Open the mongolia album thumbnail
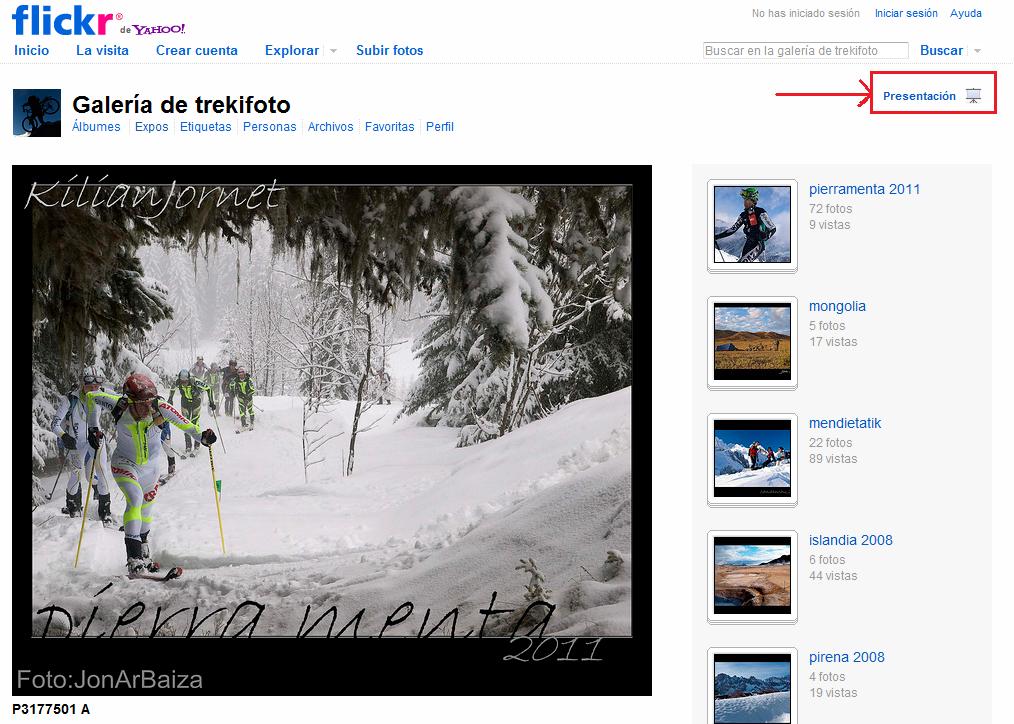Image resolution: width=1014 pixels, height=724 pixels. click(x=752, y=341)
